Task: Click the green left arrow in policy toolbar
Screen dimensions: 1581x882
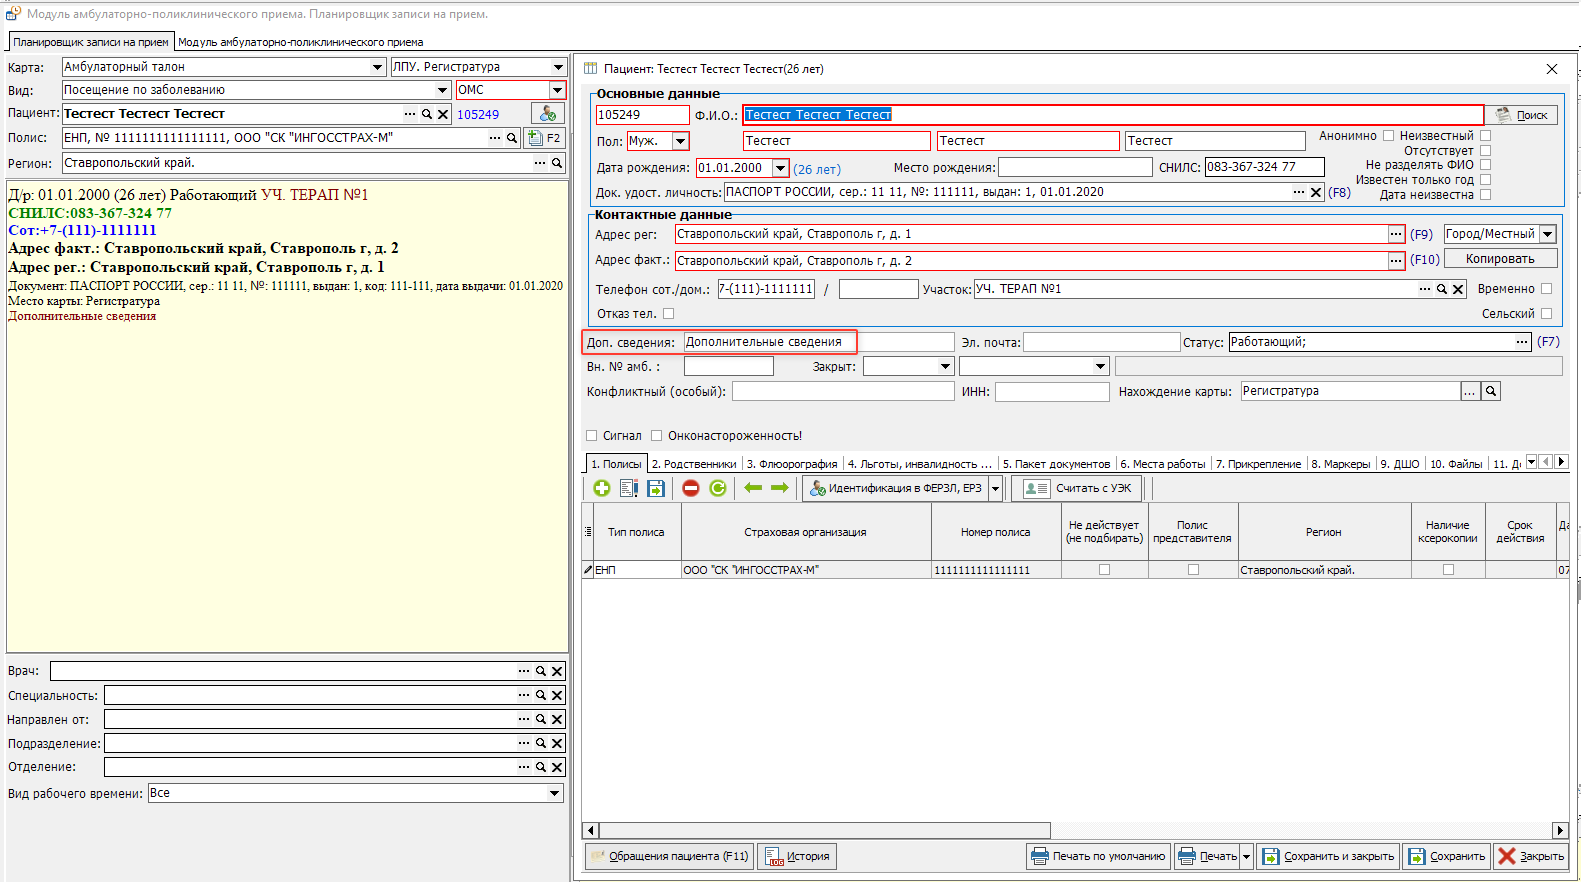Action: 753,488
